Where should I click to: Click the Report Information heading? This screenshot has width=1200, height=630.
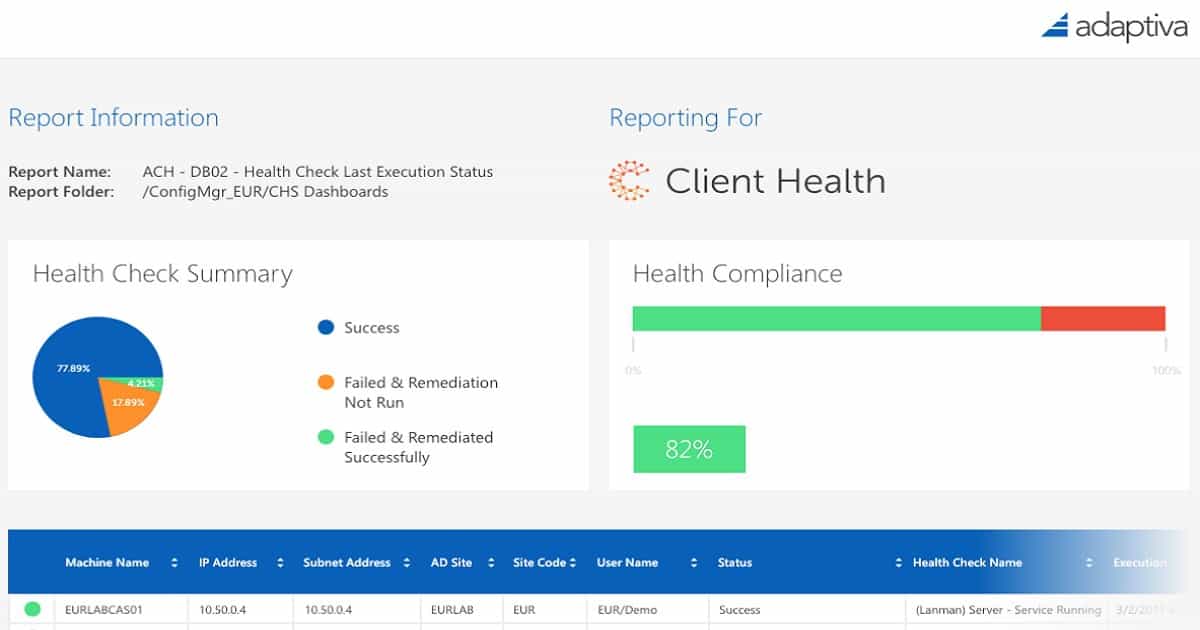click(x=113, y=118)
